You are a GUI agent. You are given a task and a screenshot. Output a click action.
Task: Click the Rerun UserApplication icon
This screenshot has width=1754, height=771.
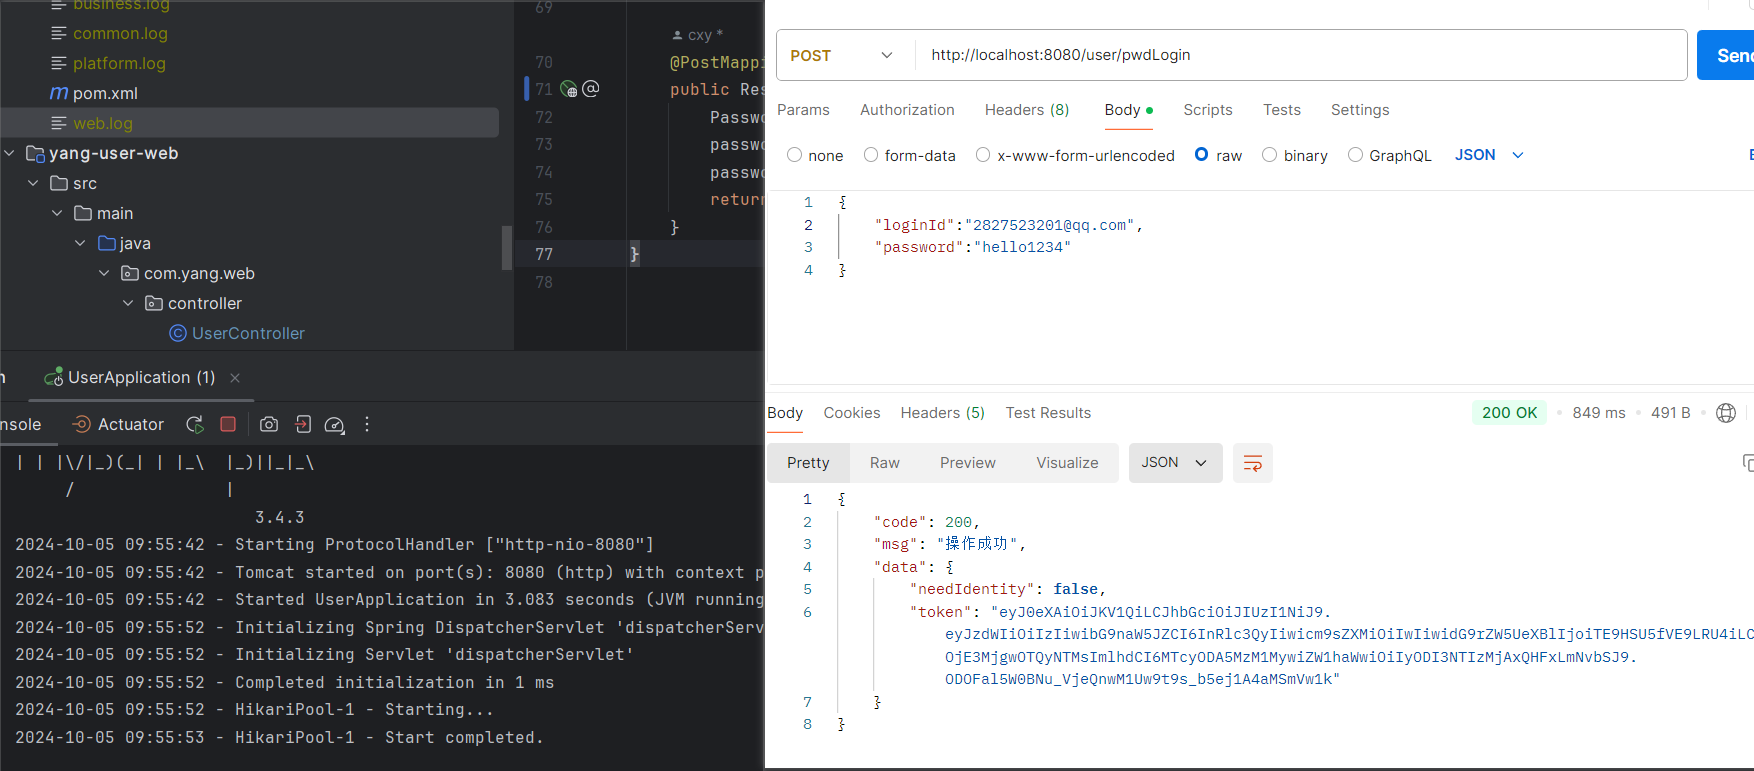pos(195,424)
